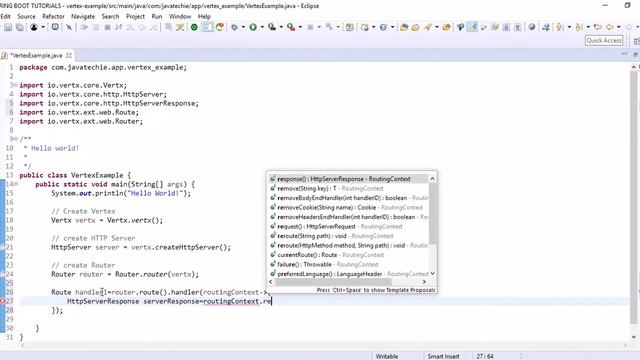This screenshot has width=640, height=360.
Task: Click the Open Type folder icon
Action: (404, 27)
